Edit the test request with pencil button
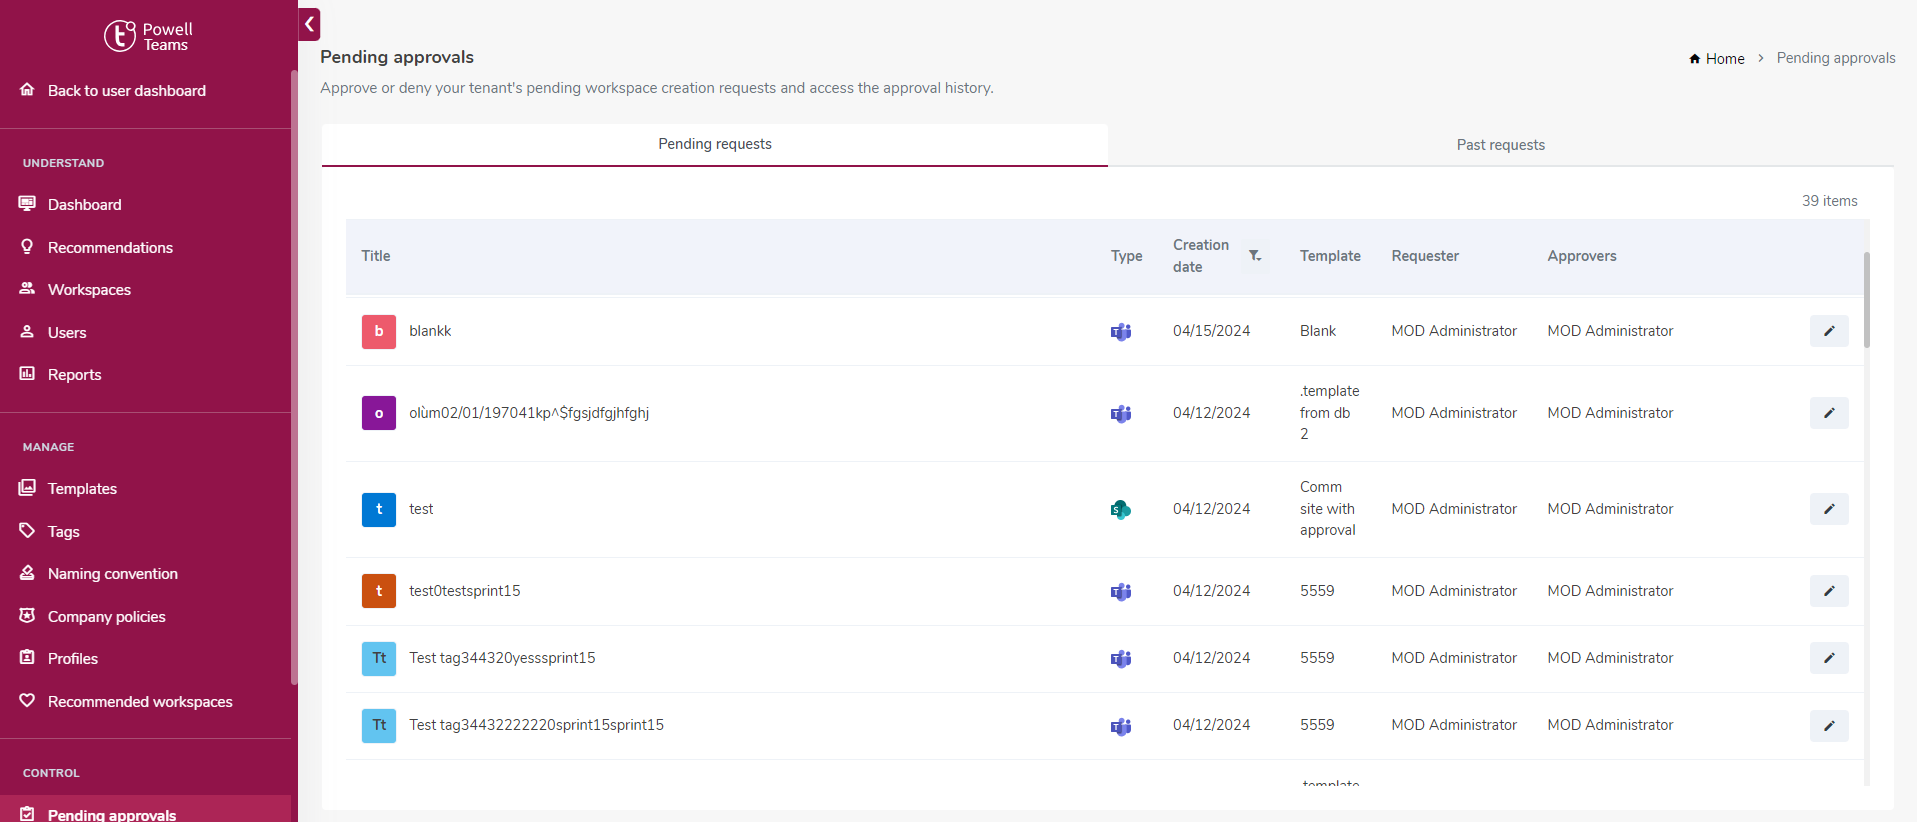This screenshot has width=1917, height=822. point(1829,509)
